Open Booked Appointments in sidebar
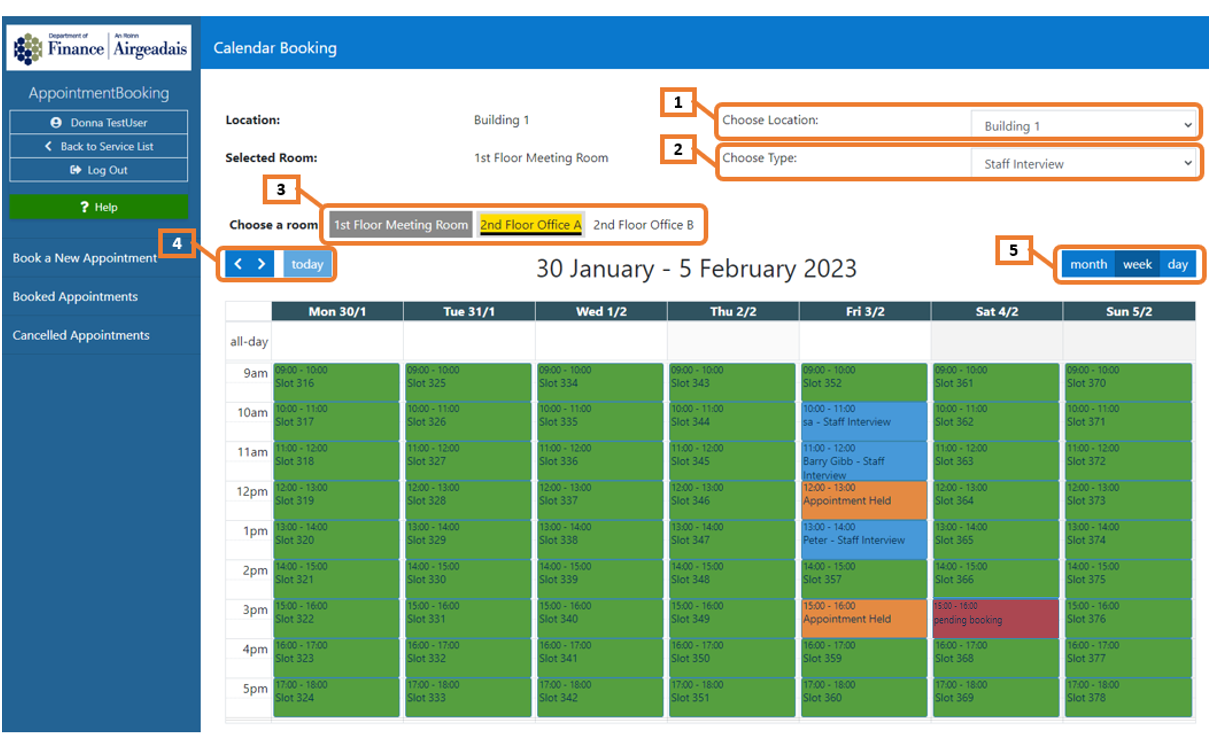Image resolution: width=1212 pixels, height=750 pixels. point(75,297)
